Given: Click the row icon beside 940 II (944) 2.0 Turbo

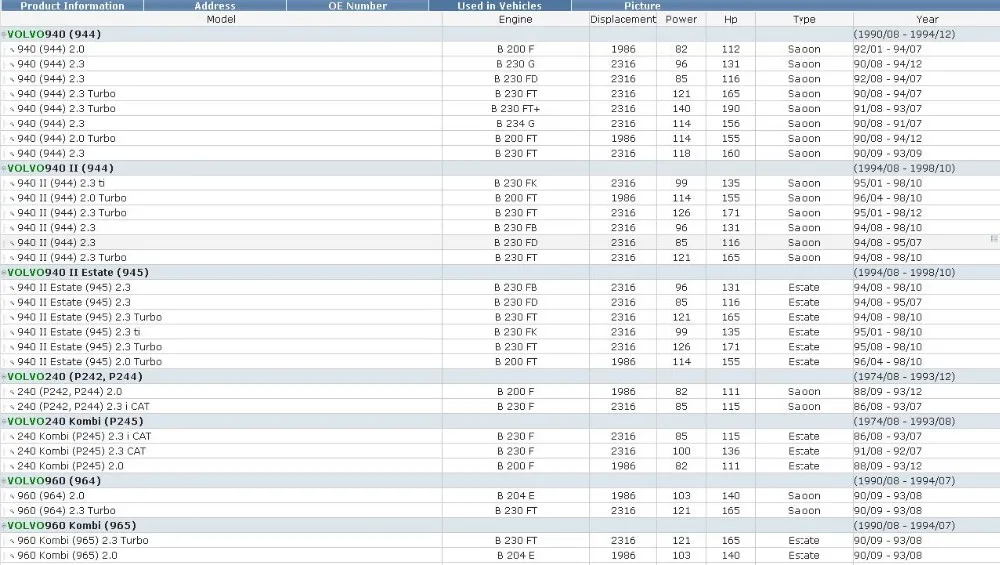Looking at the screenshot, I should (x=11, y=198).
